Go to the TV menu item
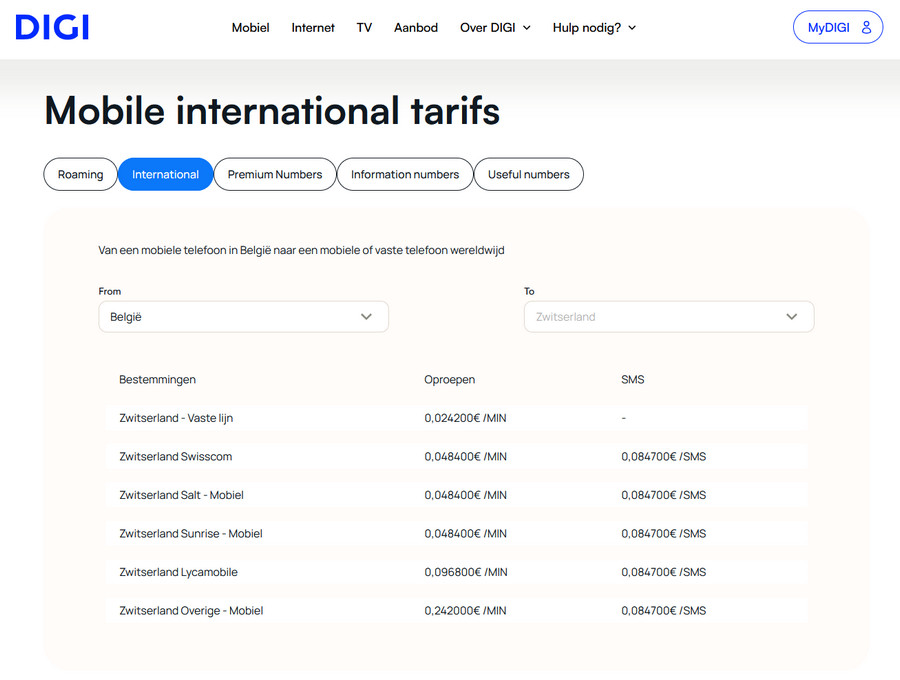The image size is (900, 680). pyautogui.click(x=364, y=28)
